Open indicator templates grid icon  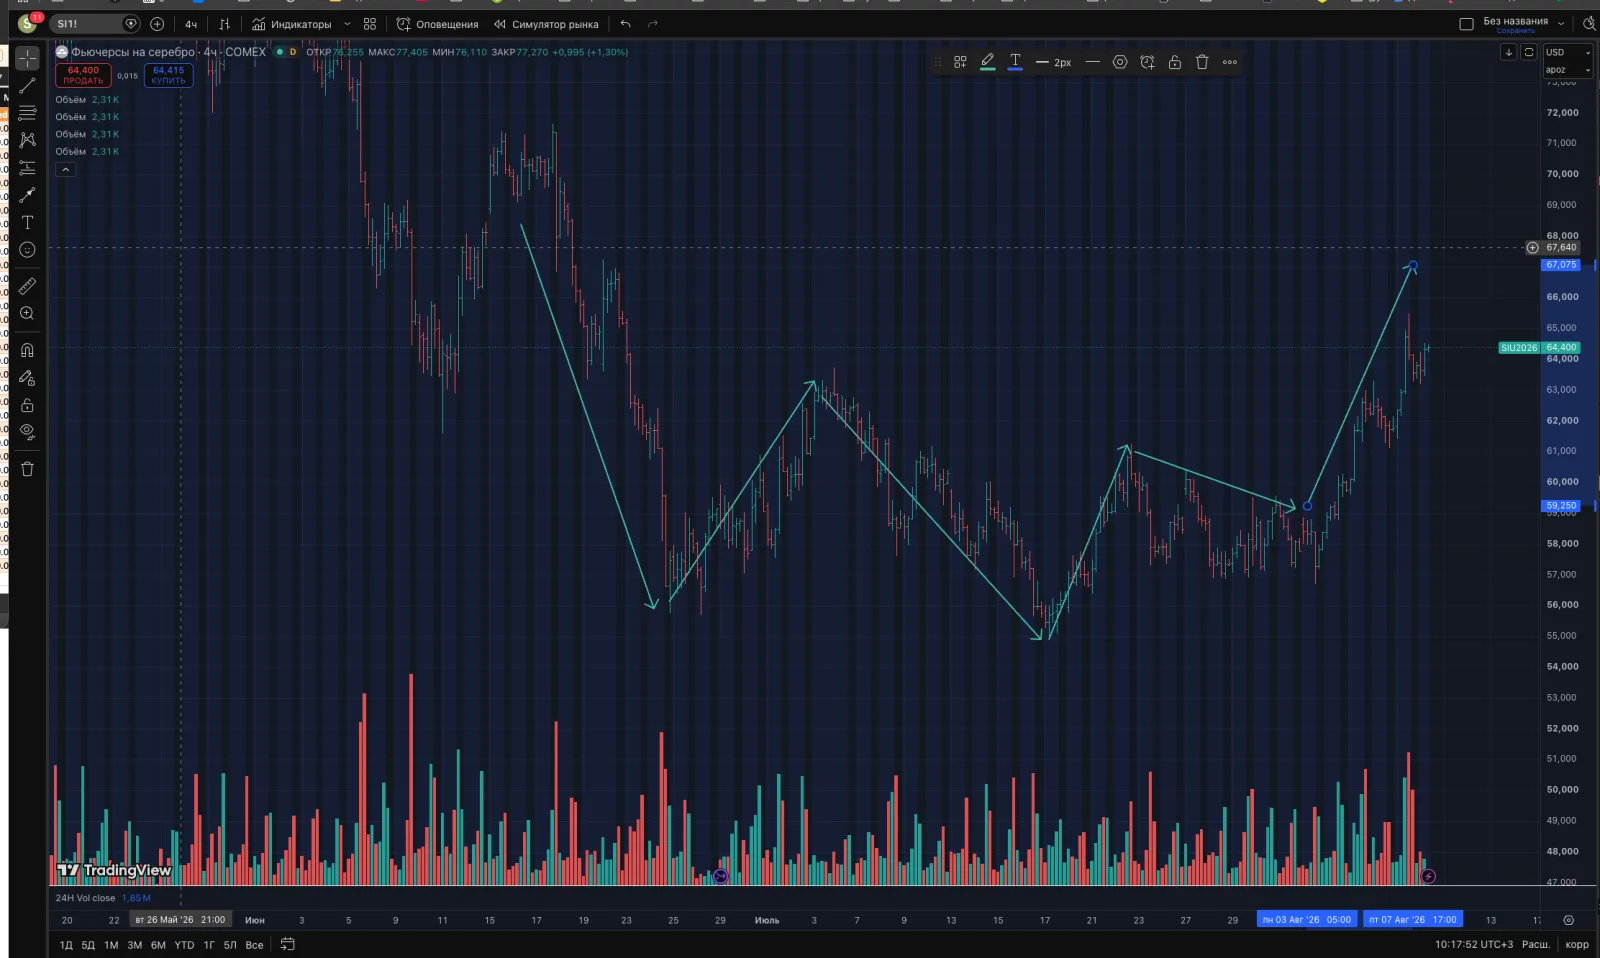coord(370,24)
